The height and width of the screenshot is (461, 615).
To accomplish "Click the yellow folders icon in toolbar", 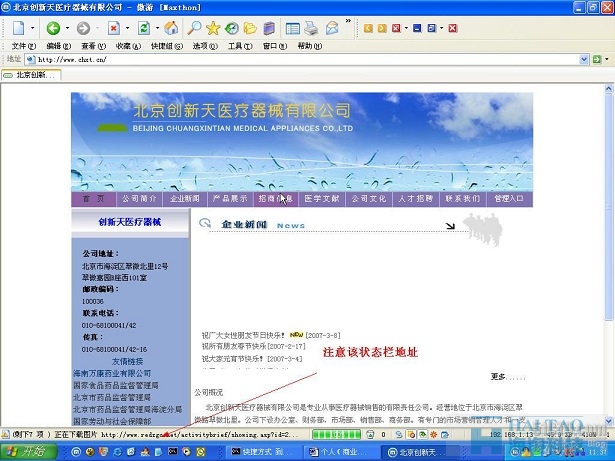I will tap(250, 28).
